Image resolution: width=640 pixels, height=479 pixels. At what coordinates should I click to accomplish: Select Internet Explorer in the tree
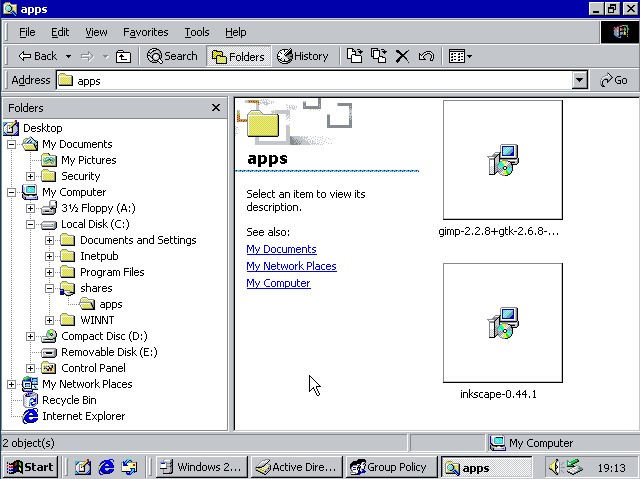[x=83, y=416]
